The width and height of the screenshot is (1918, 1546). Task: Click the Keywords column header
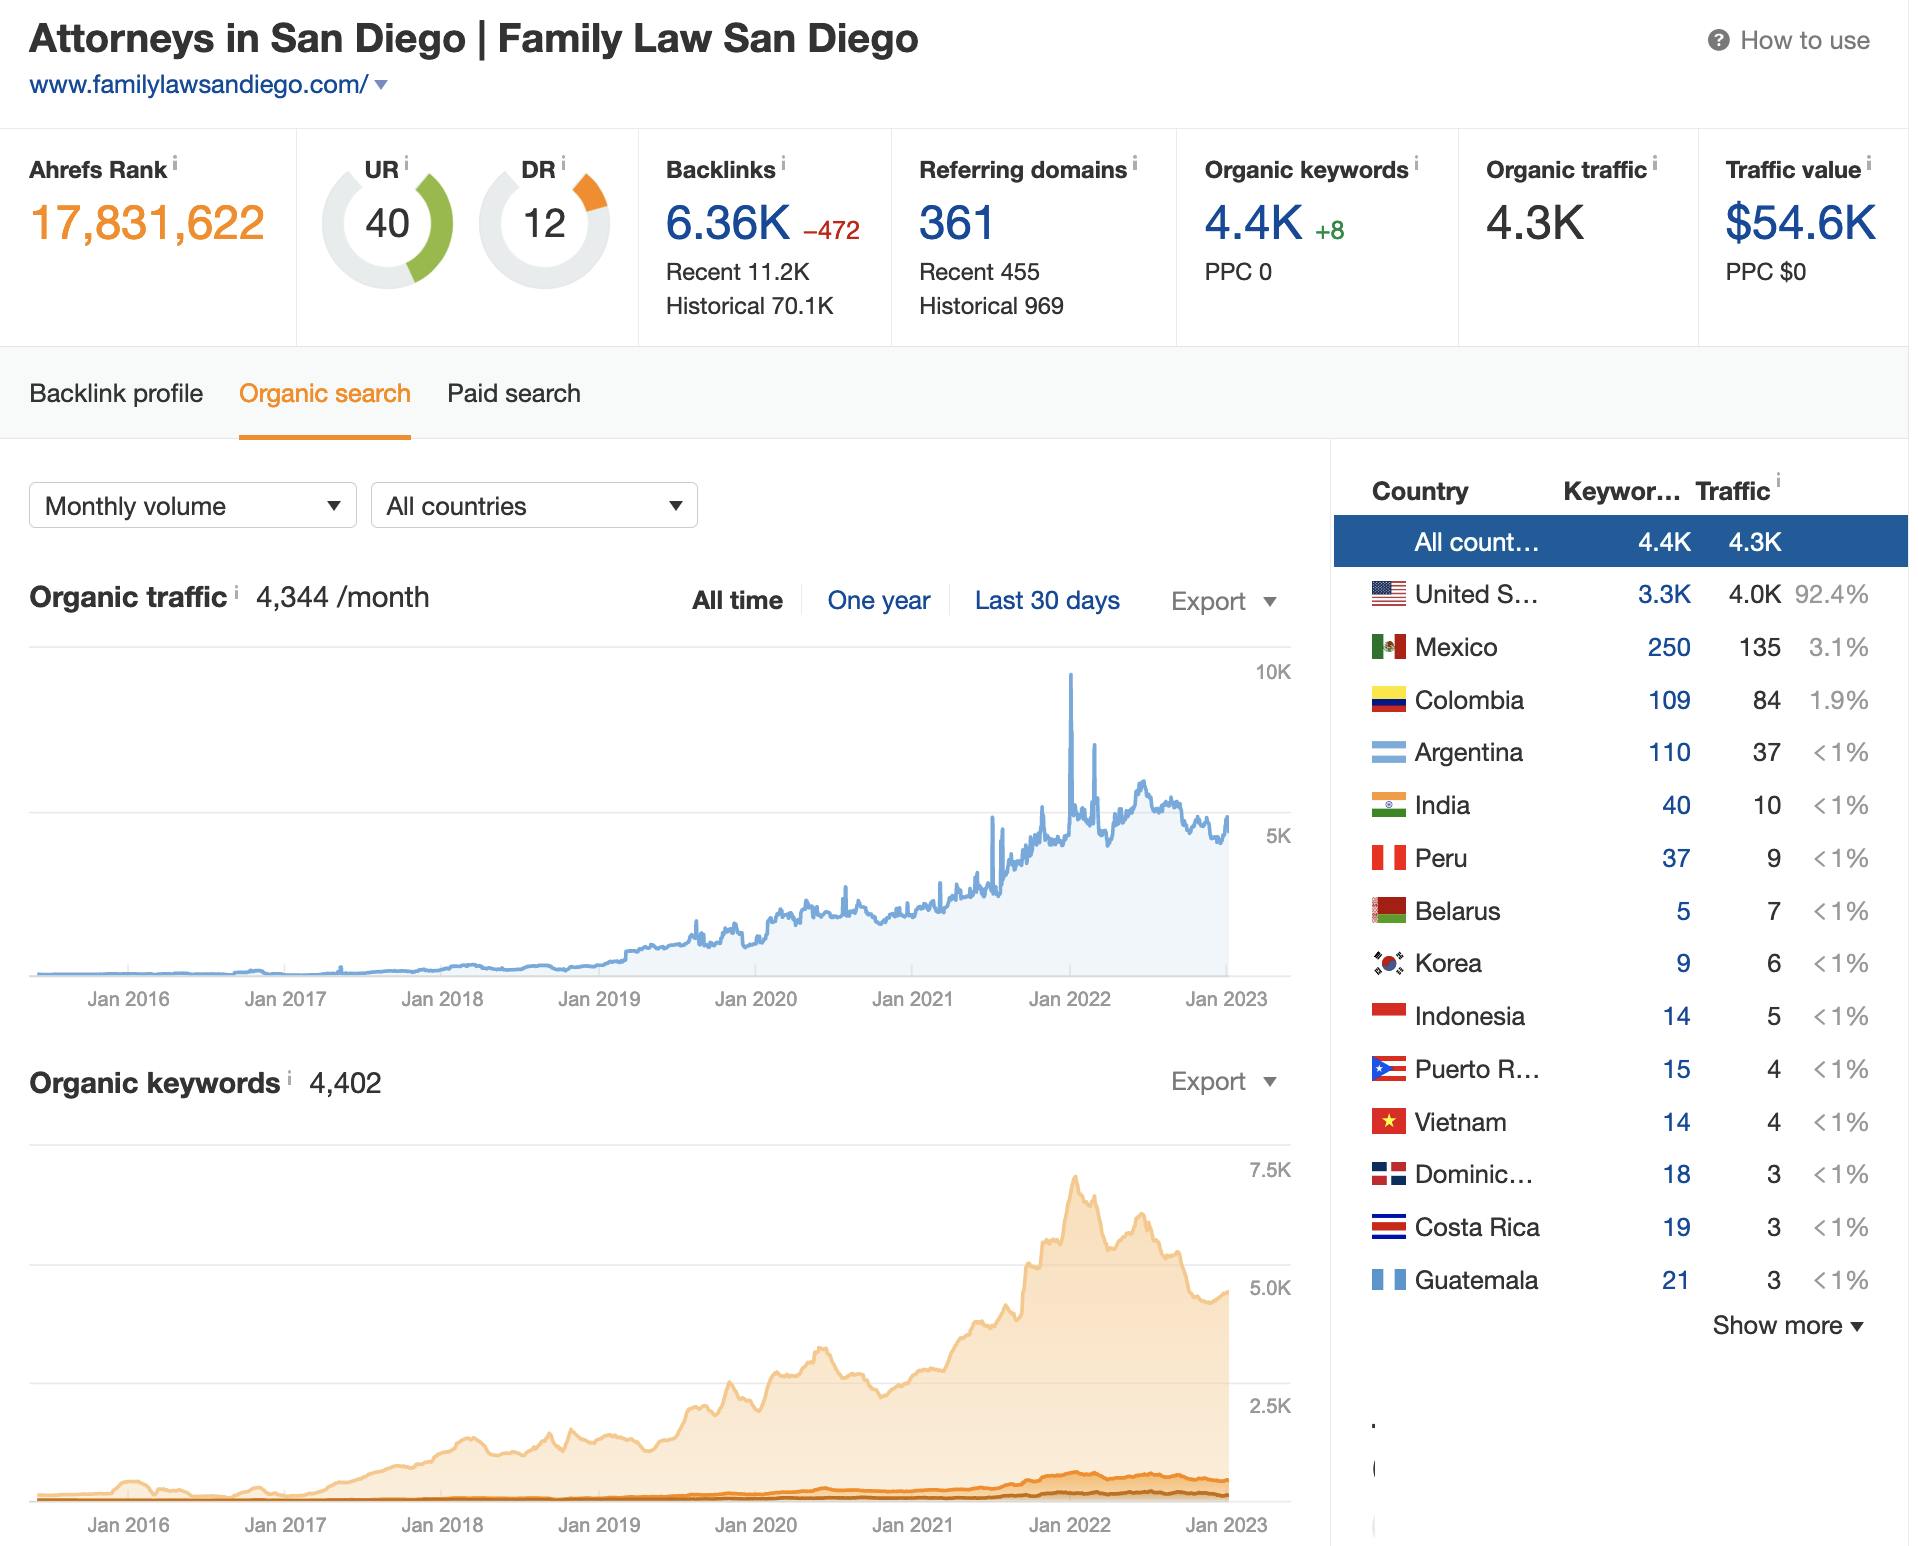tap(1622, 491)
